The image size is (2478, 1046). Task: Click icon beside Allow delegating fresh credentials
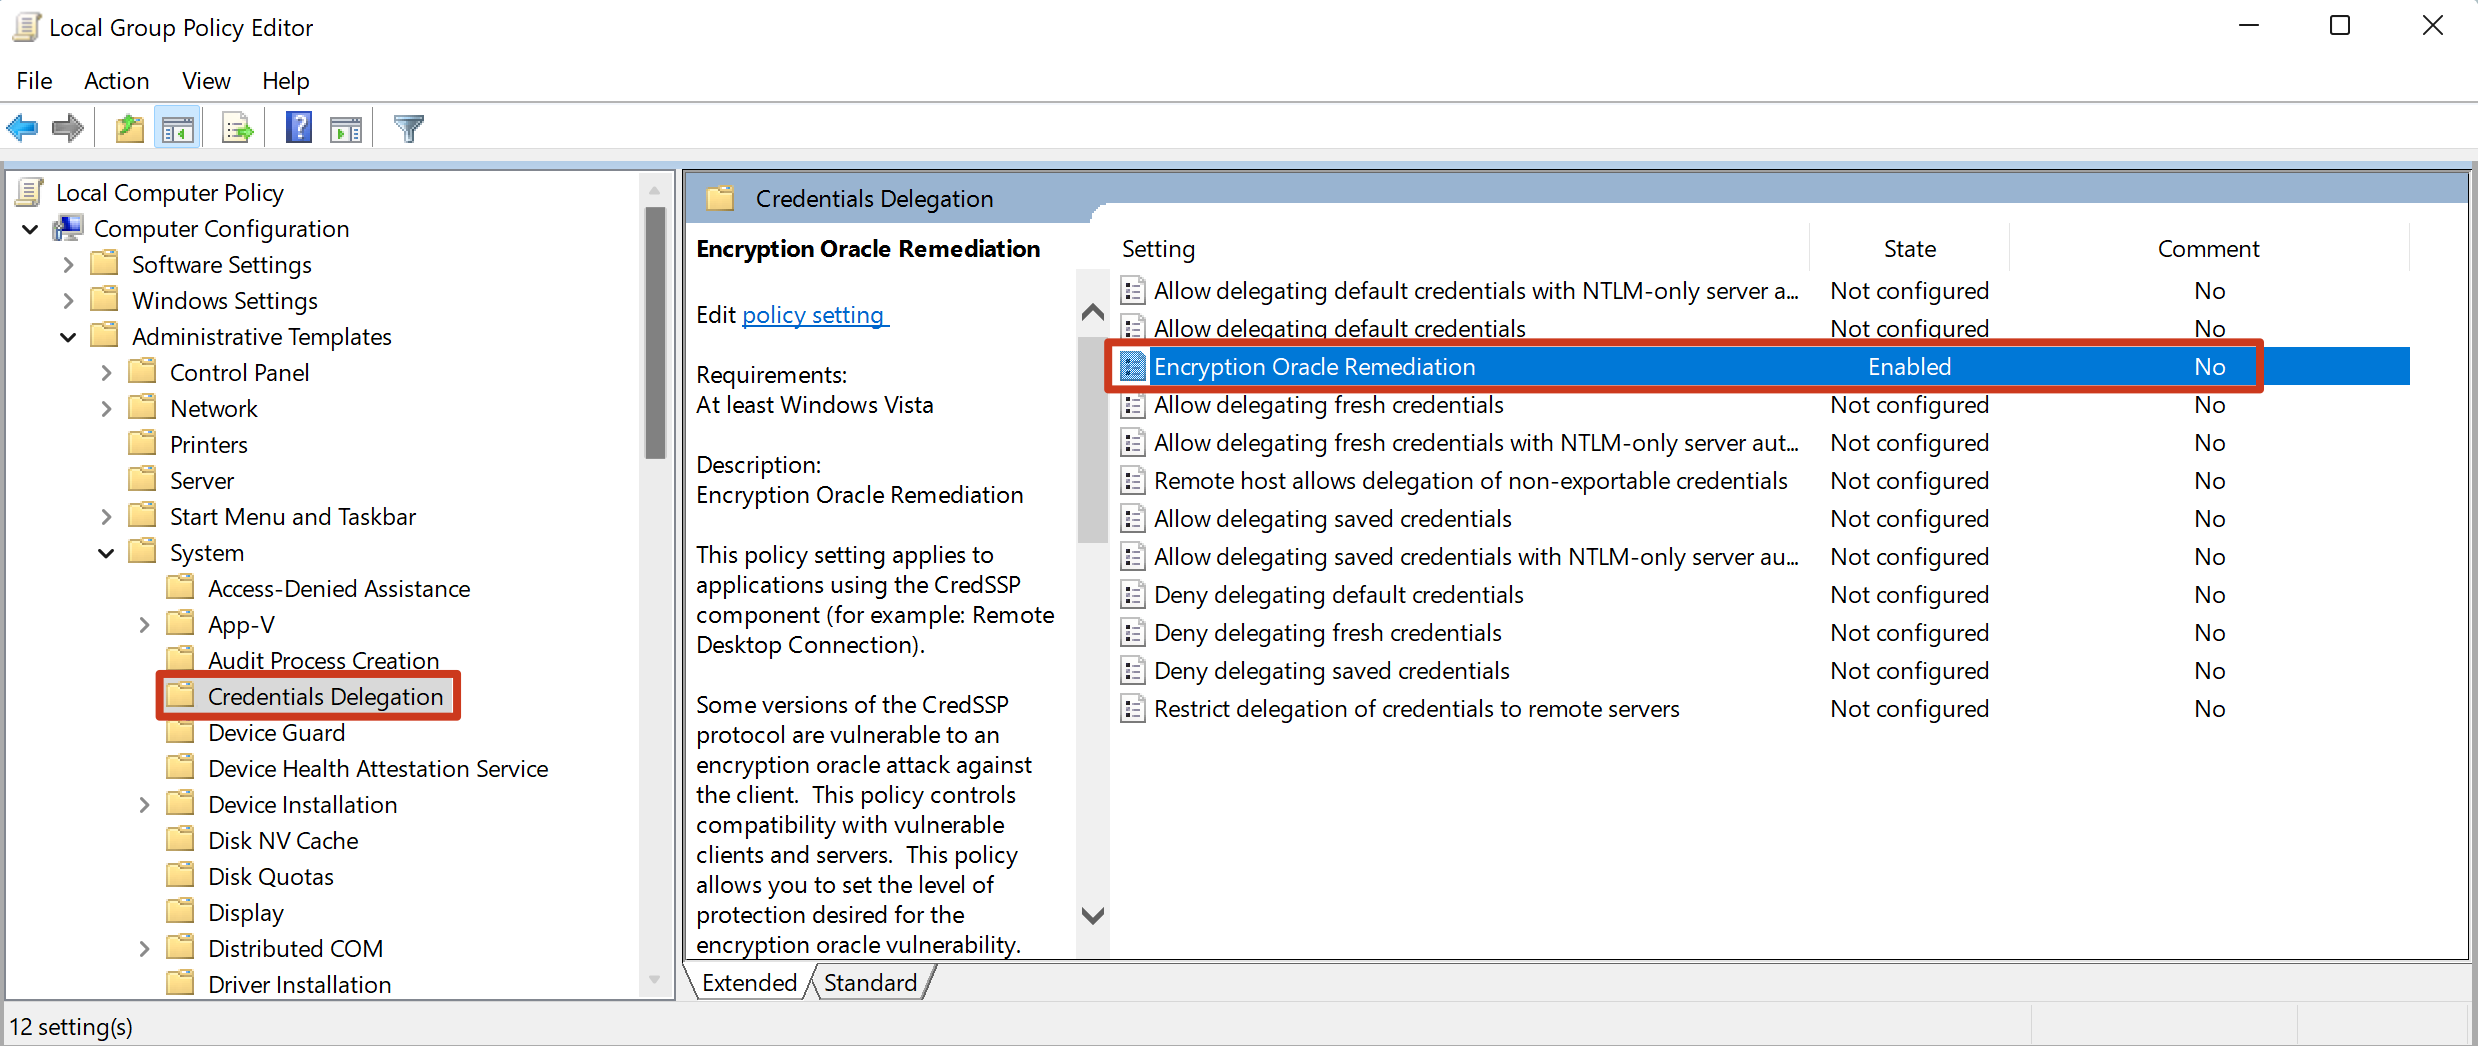tap(1132, 404)
